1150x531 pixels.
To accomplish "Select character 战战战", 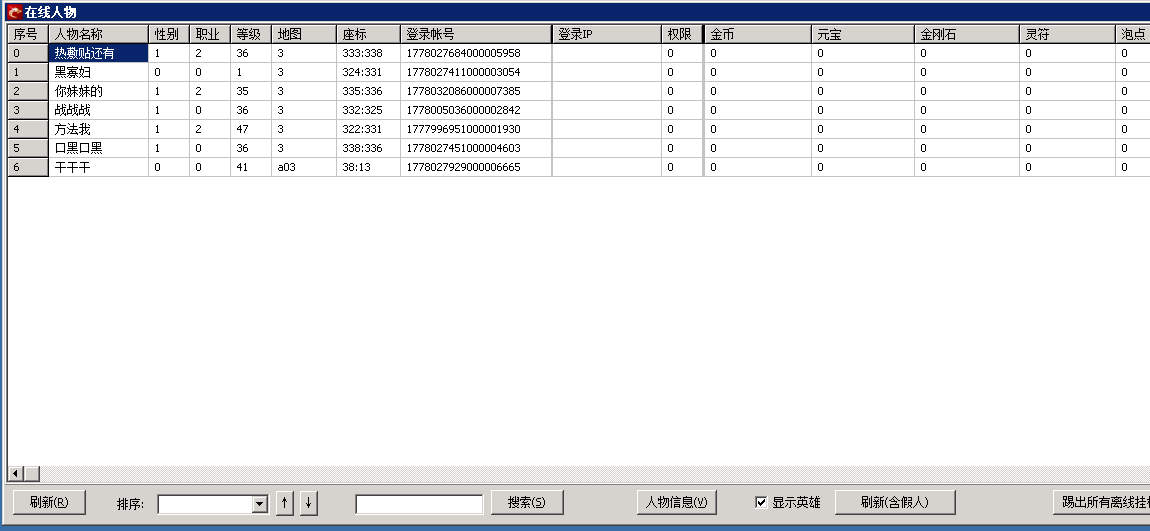I will [x=98, y=110].
